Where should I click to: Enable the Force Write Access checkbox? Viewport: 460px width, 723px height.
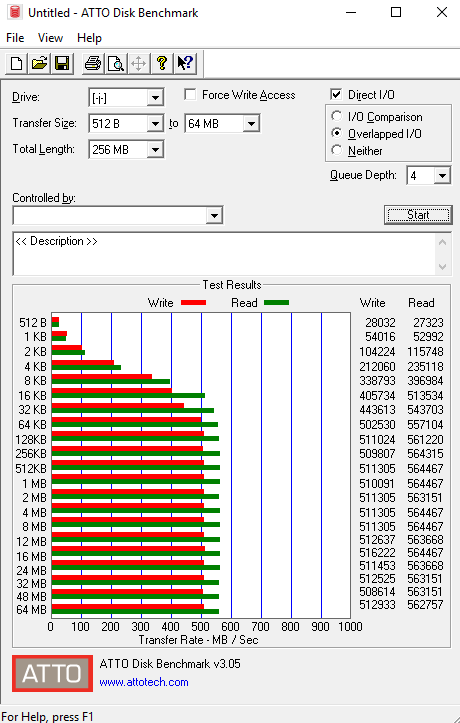coord(190,95)
